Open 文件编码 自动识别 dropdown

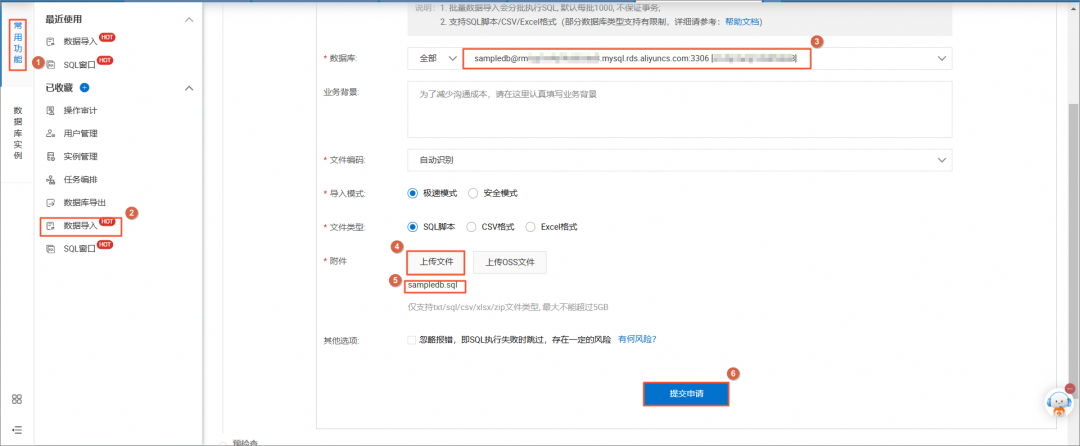click(x=679, y=160)
